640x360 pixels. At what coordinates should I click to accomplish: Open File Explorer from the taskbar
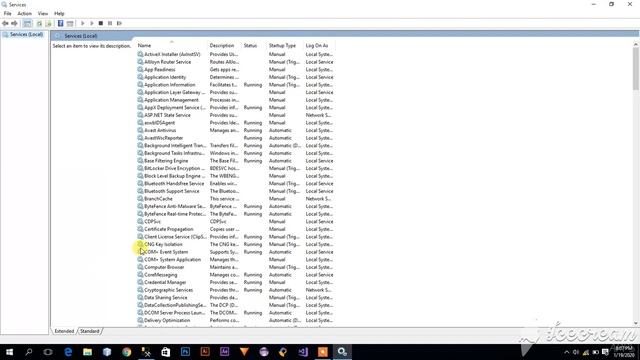click(87, 352)
